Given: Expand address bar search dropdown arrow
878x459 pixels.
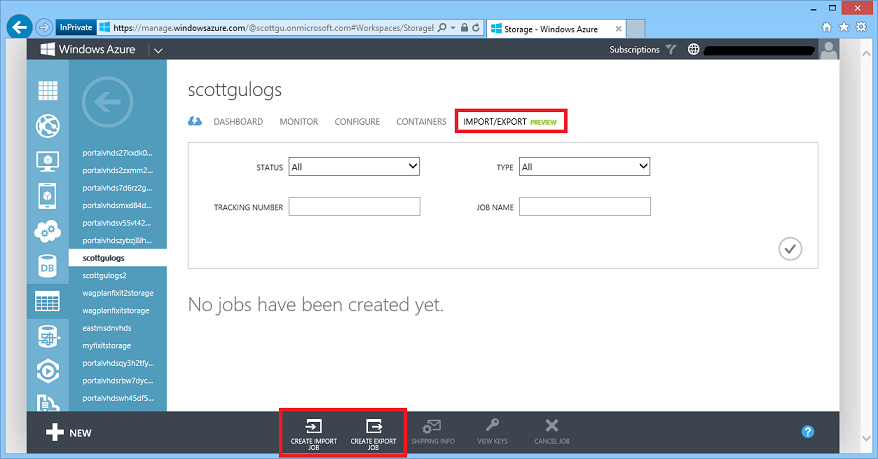Looking at the screenshot, I should (x=453, y=27).
